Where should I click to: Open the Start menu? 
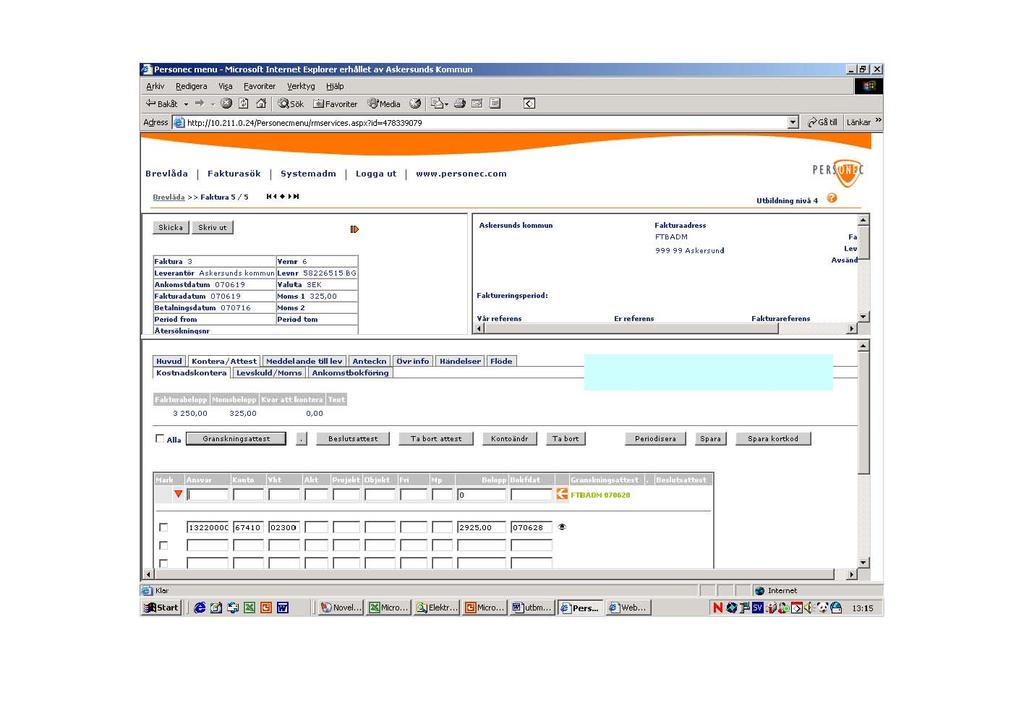161,607
